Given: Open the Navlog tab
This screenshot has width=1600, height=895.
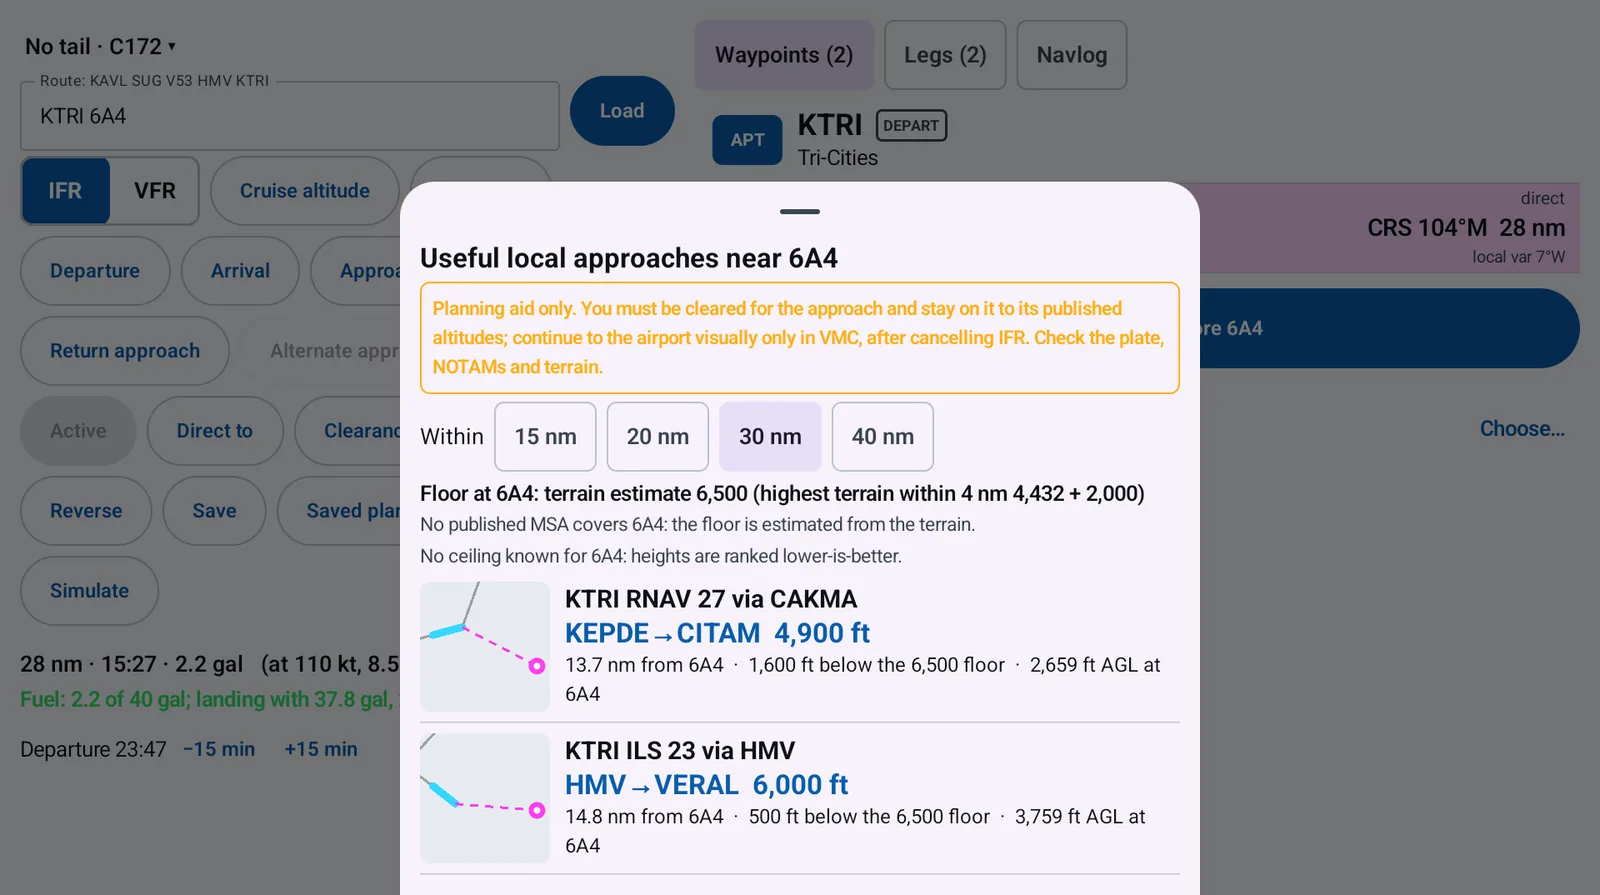Looking at the screenshot, I should coord(1072,55).
